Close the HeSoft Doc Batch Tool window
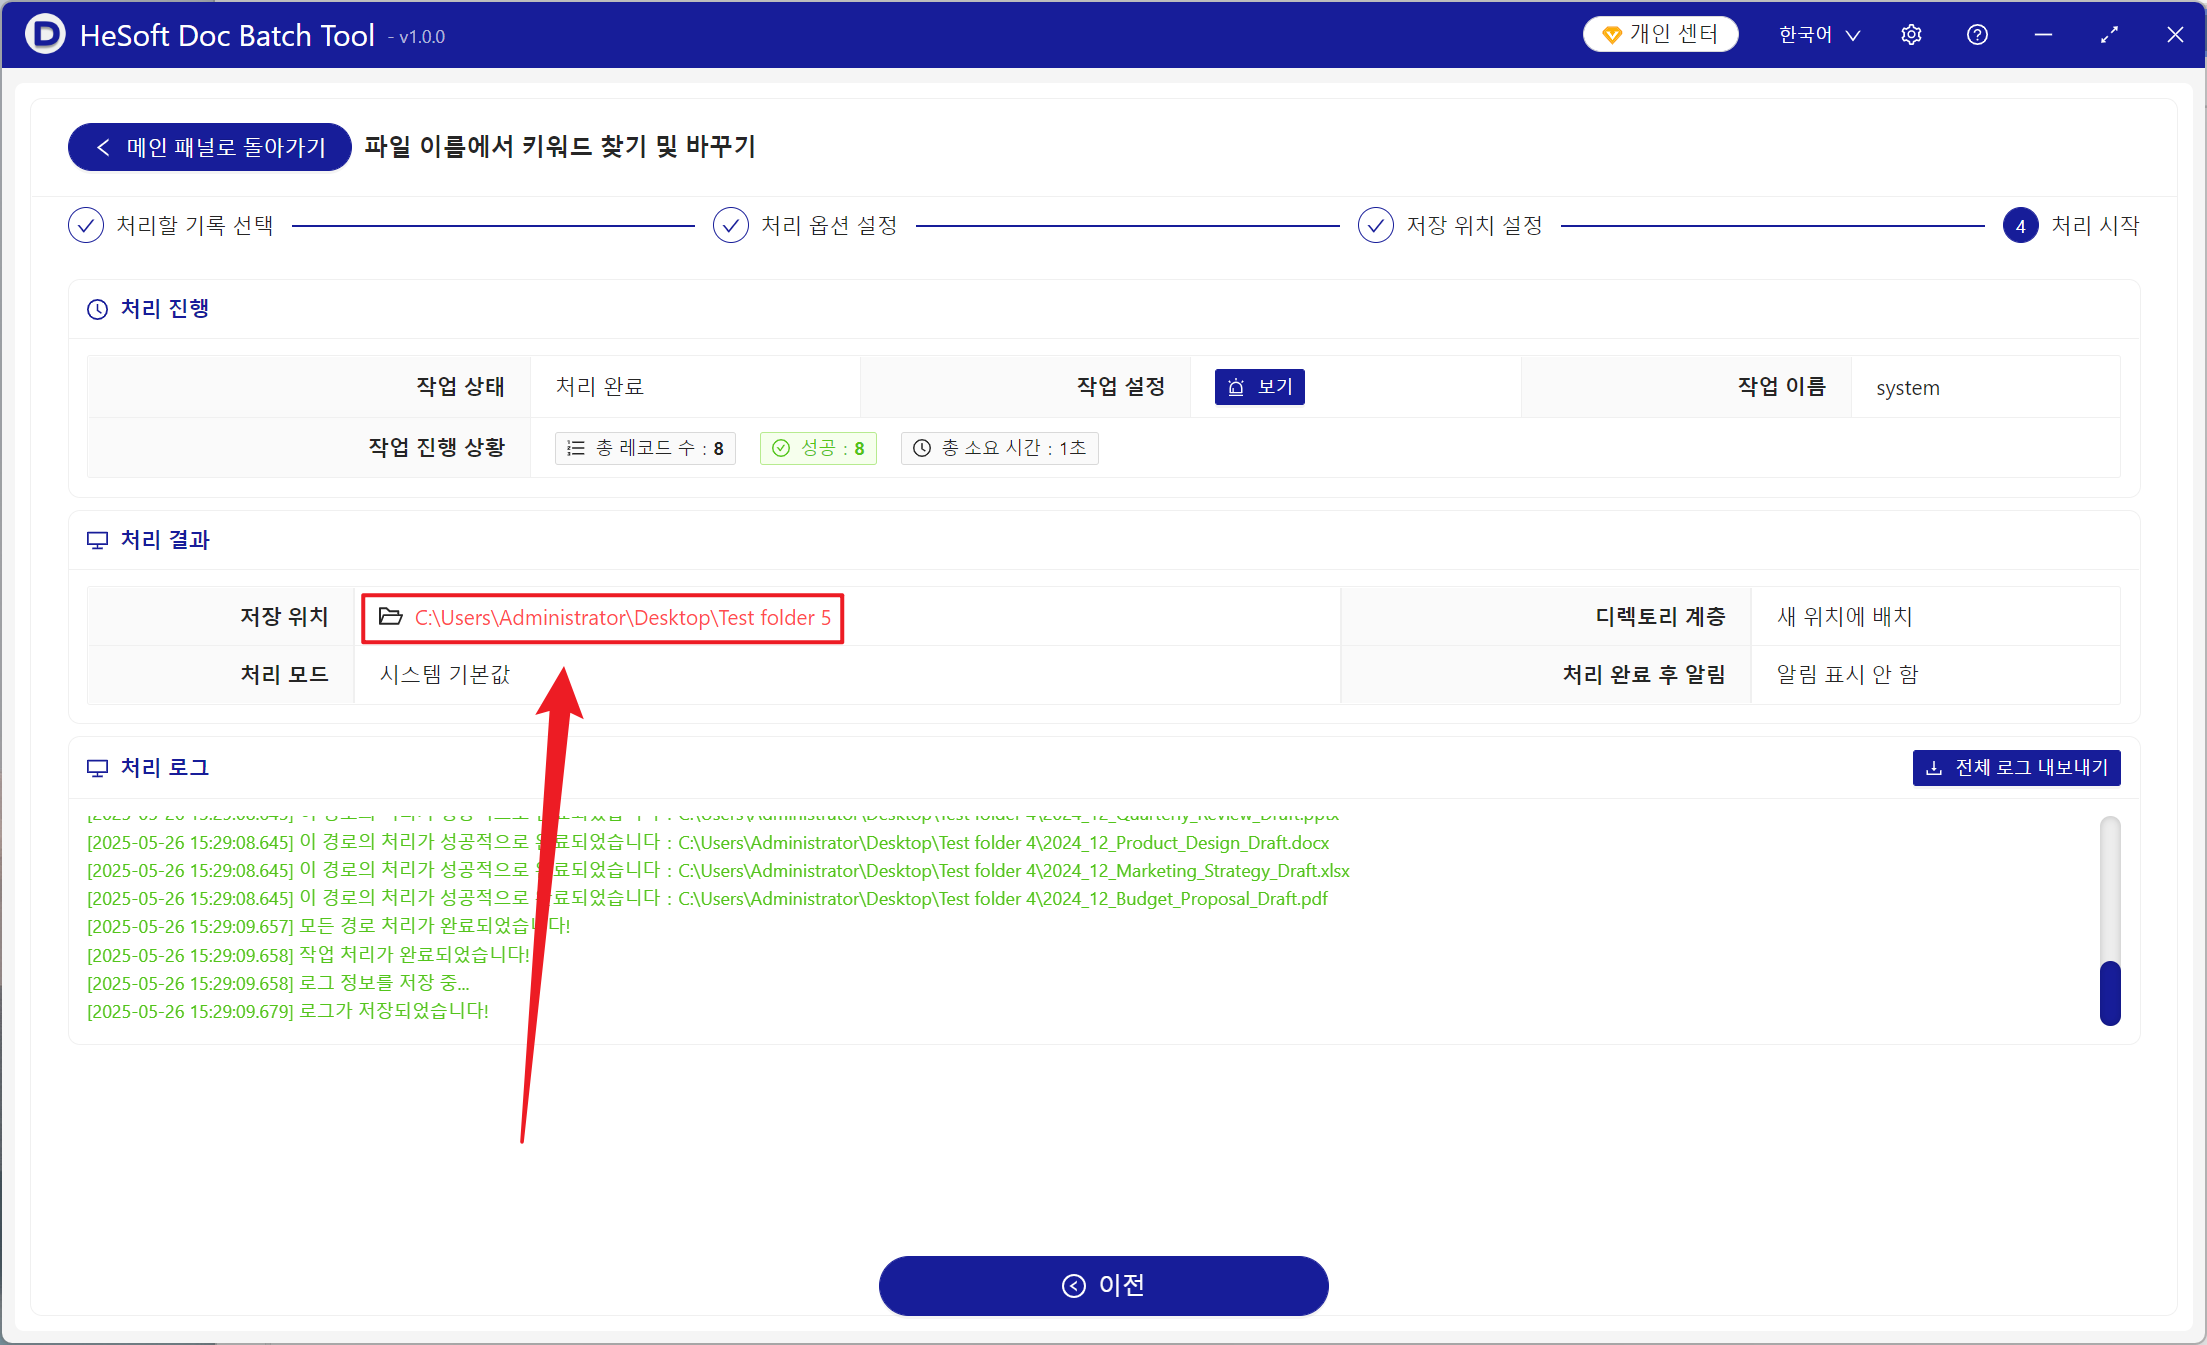Viewport: 2207px width, 1345px height. pyautogui.click(x=2175, y=35)
